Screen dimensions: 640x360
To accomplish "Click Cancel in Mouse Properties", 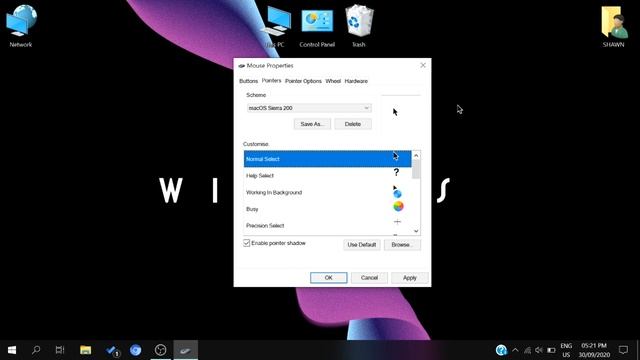I will click(369, 278).
